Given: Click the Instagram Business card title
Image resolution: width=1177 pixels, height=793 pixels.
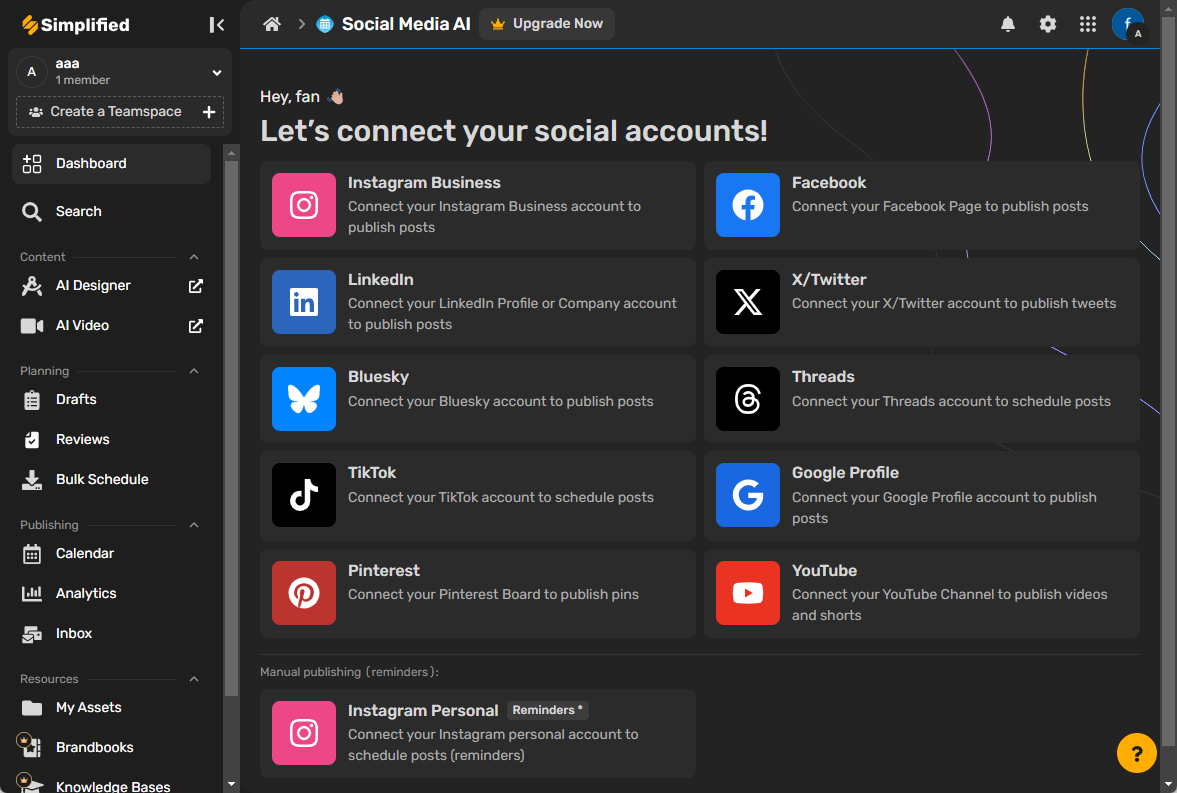Looking at the screenshot, I should click(x=424, y=182).
